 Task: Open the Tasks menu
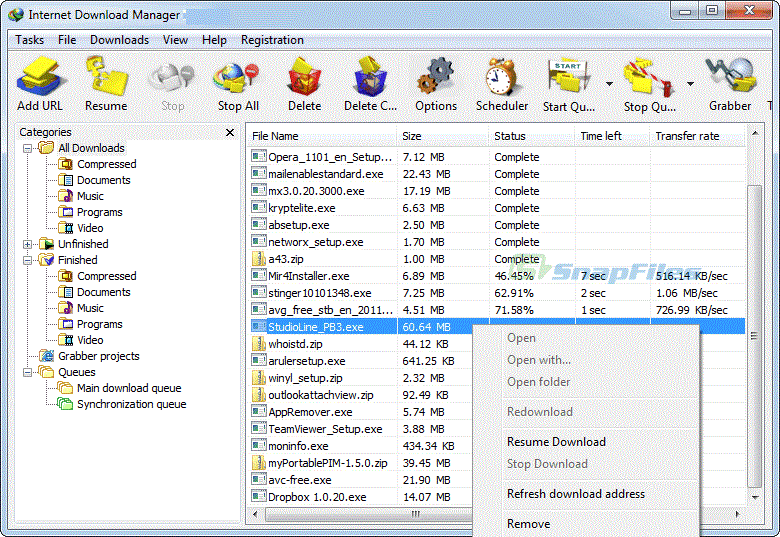[29, 40]
